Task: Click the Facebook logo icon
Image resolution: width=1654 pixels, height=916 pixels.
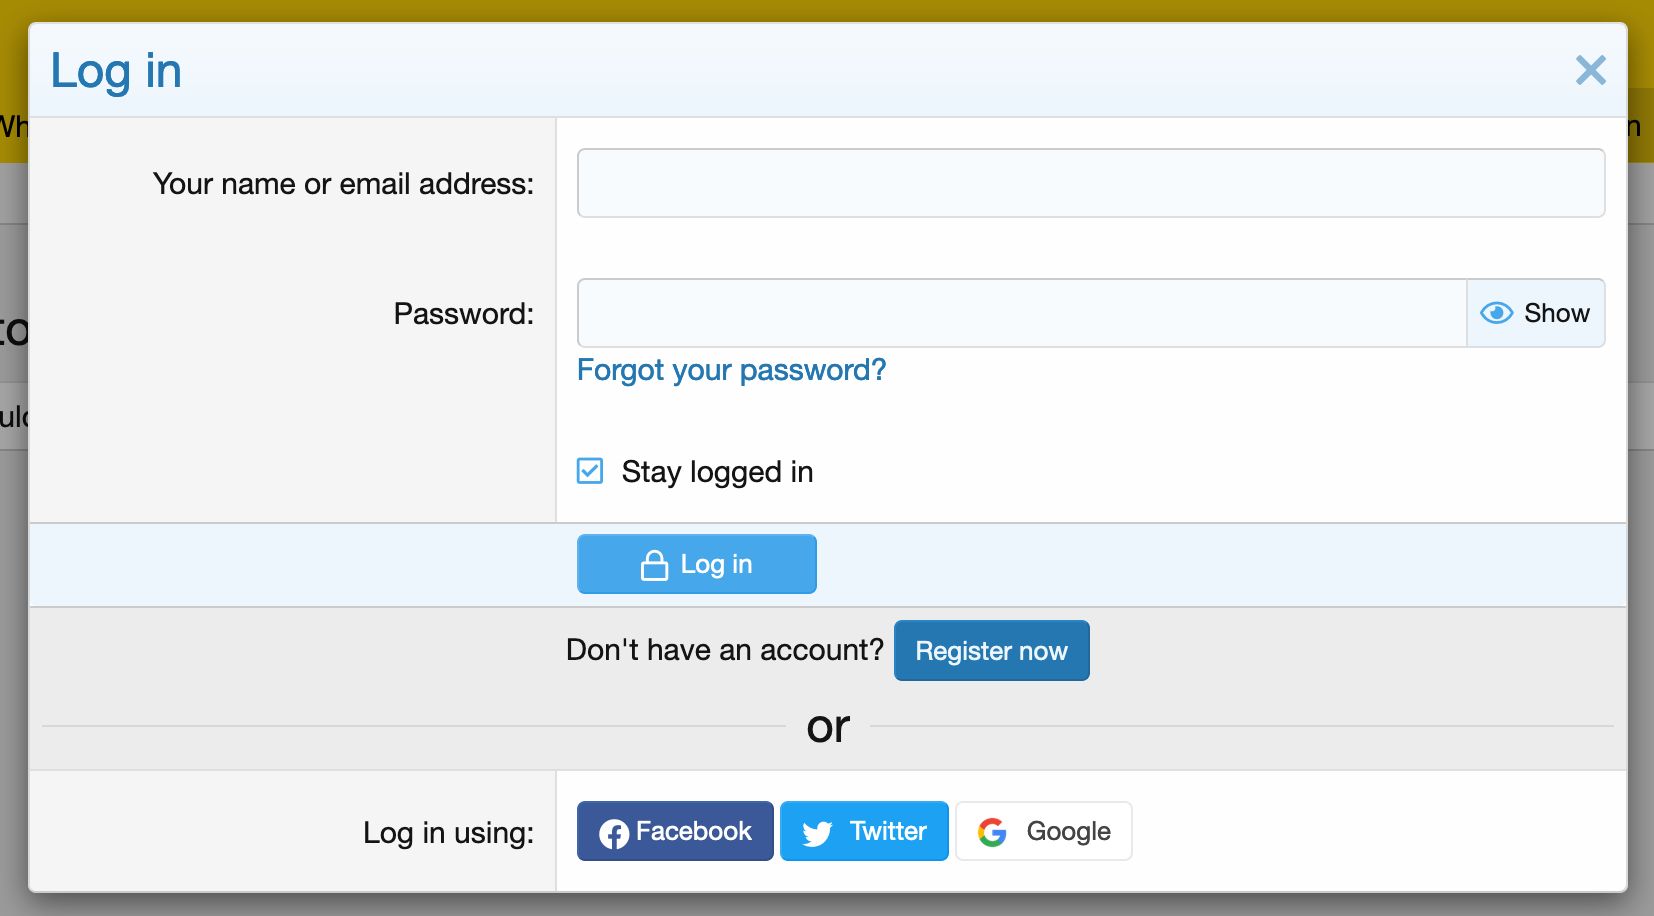Action: click(x=614, y=833)
